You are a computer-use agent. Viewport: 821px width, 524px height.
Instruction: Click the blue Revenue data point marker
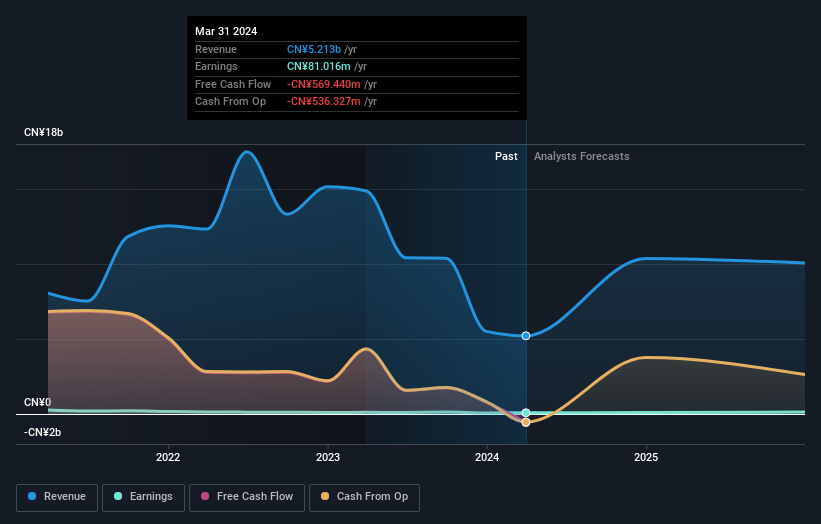click(526, 336)
